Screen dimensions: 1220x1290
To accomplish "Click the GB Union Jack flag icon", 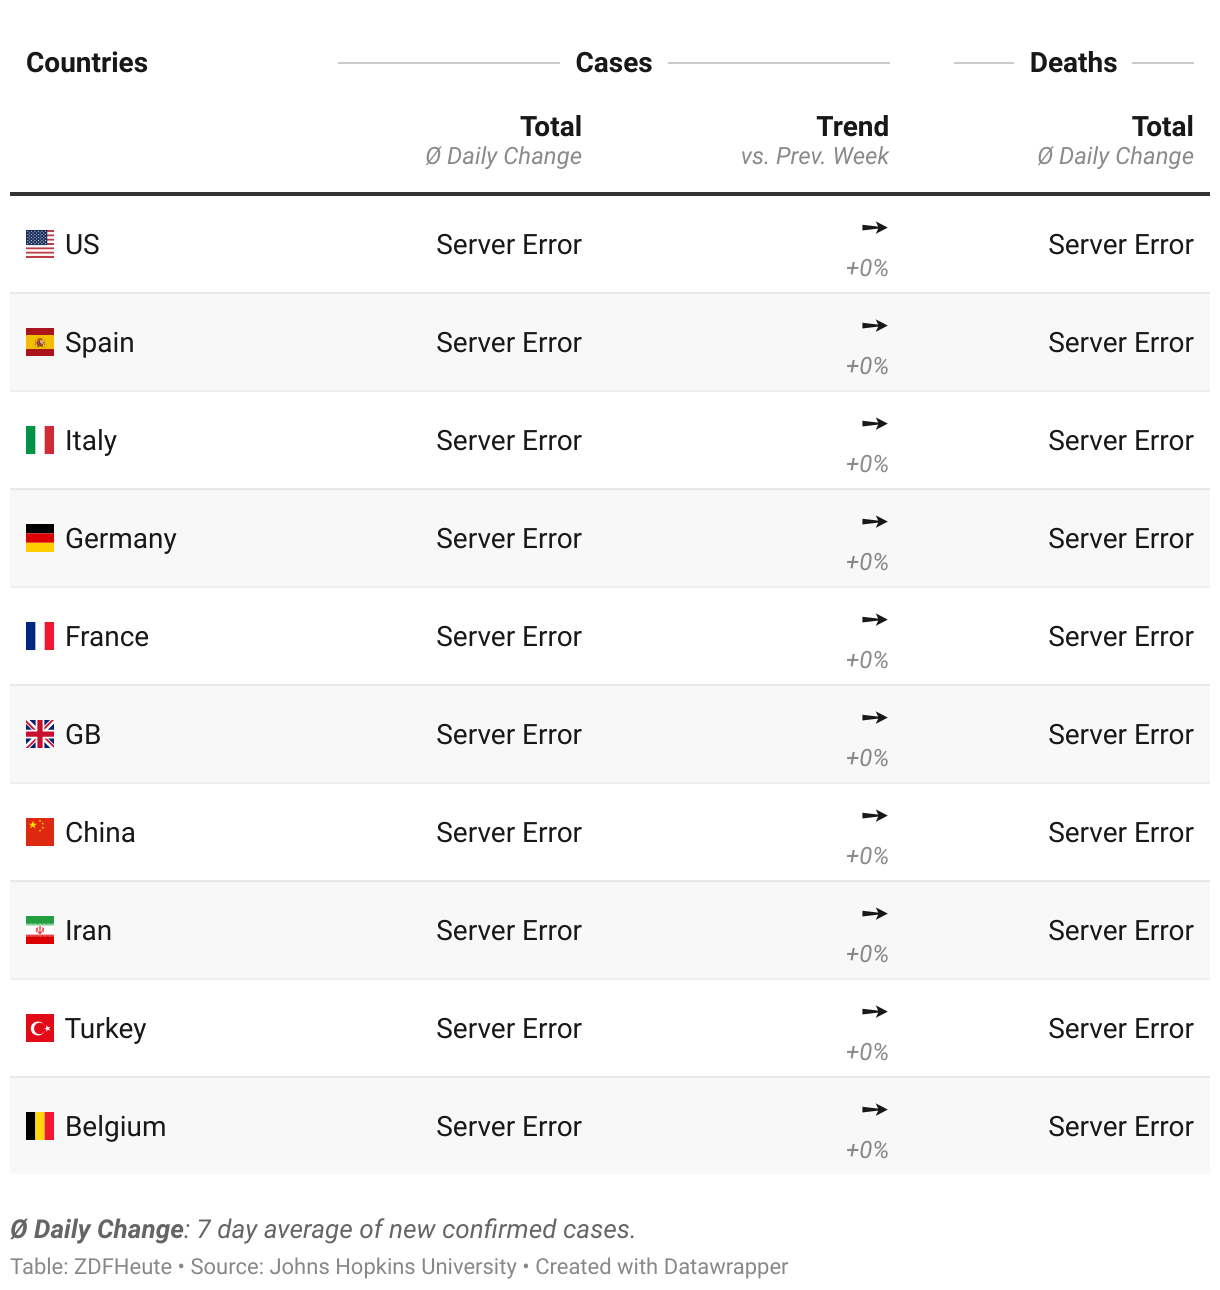I will pos(40,734).
